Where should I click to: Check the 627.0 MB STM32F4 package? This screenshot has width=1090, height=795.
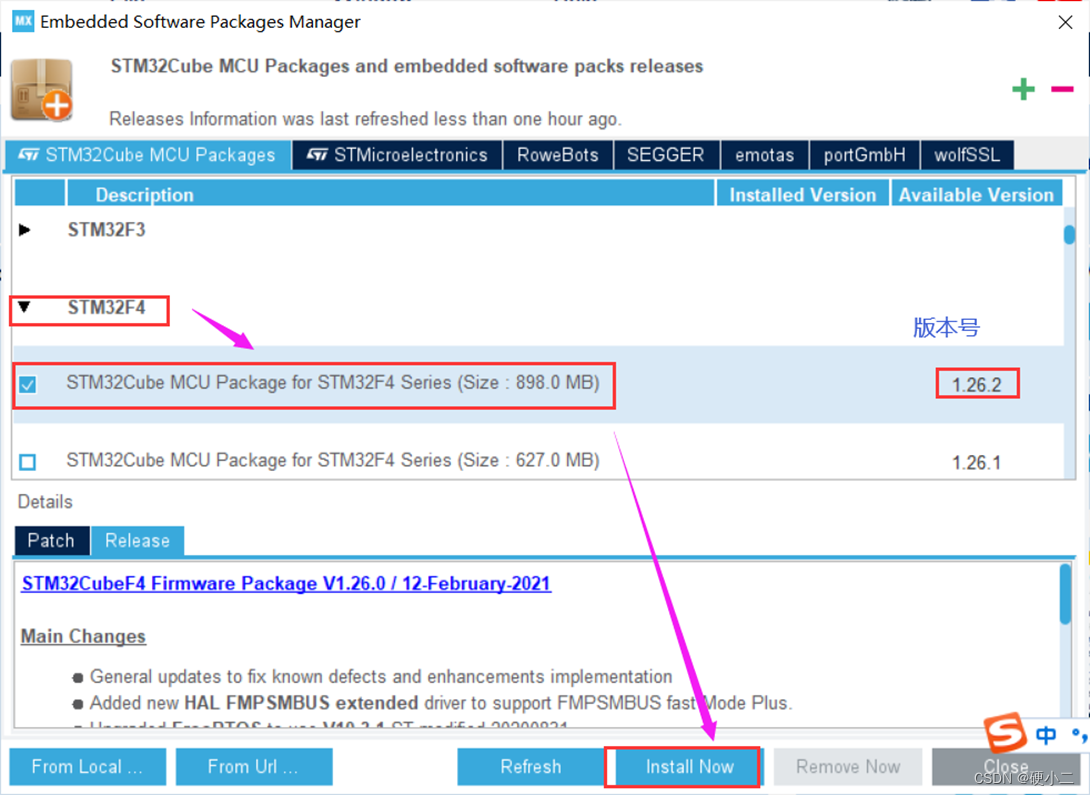coord(27,461)
